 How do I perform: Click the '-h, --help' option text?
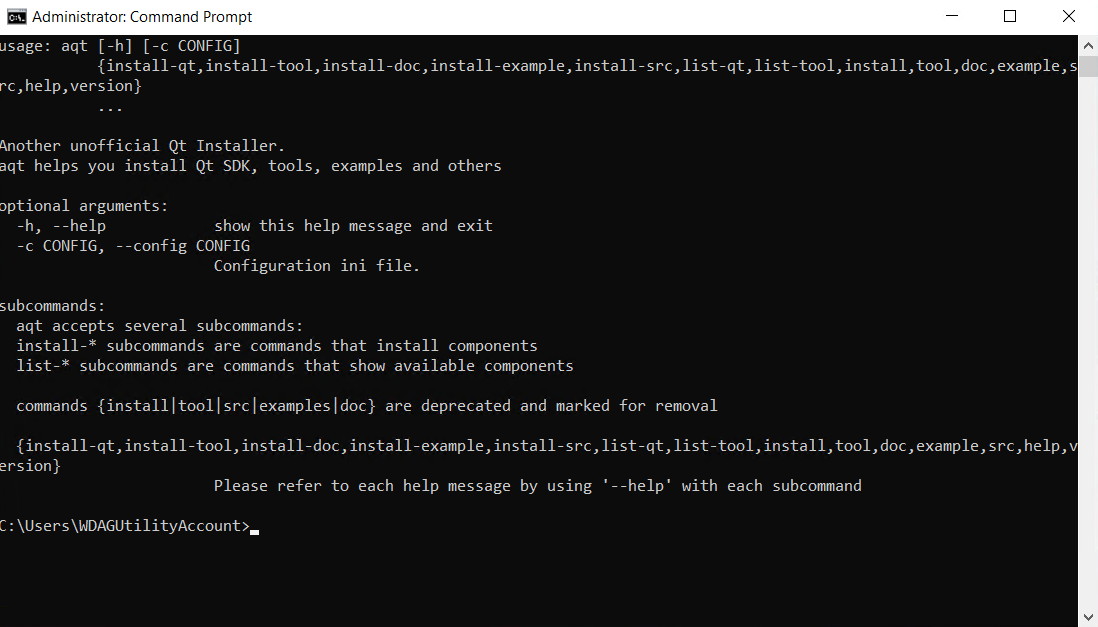coord(61,226)
